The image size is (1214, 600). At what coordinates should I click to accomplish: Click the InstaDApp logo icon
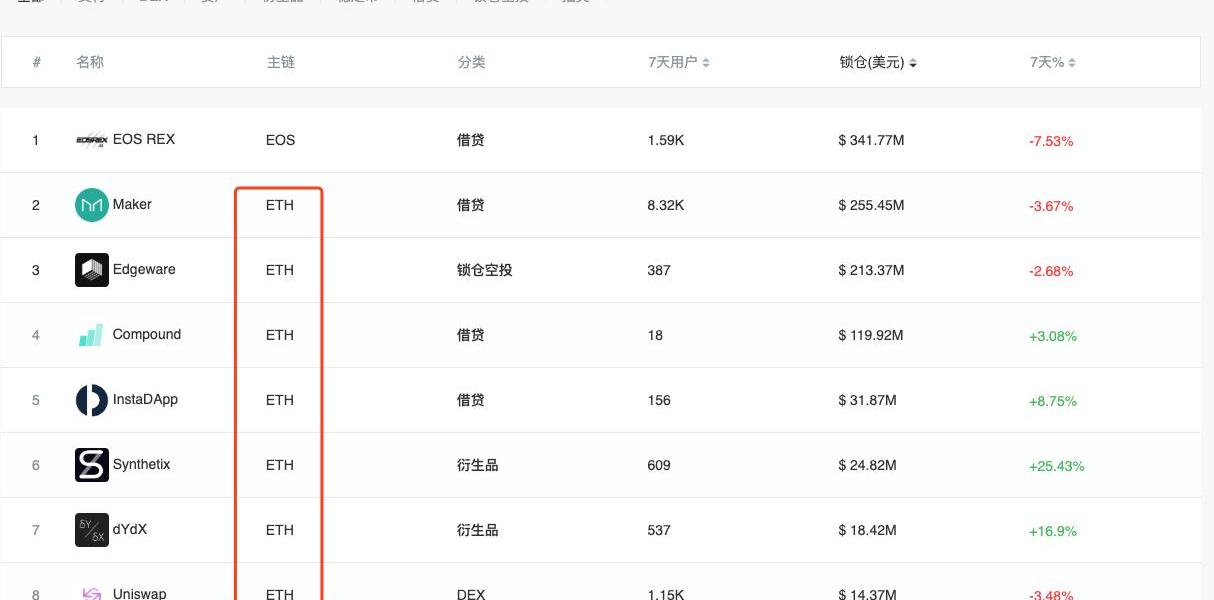[92, 400]
